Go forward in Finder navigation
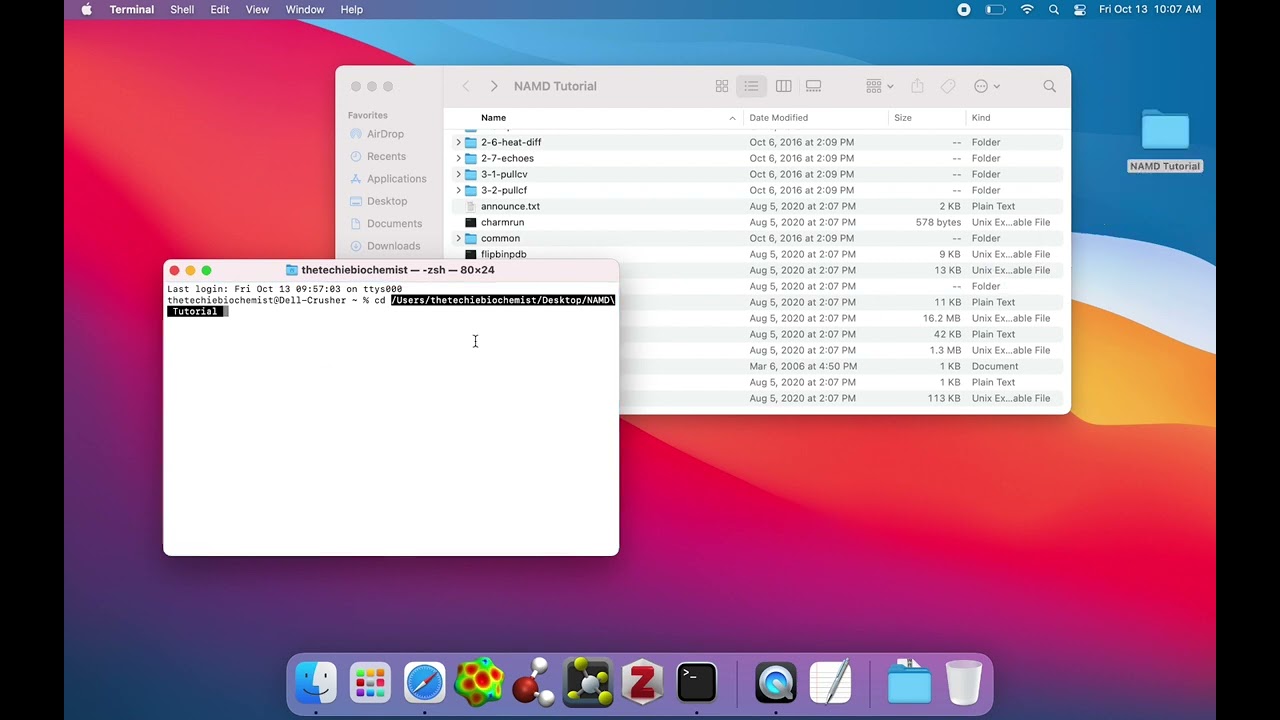The image size is (1280, 720). click(494, 86)
